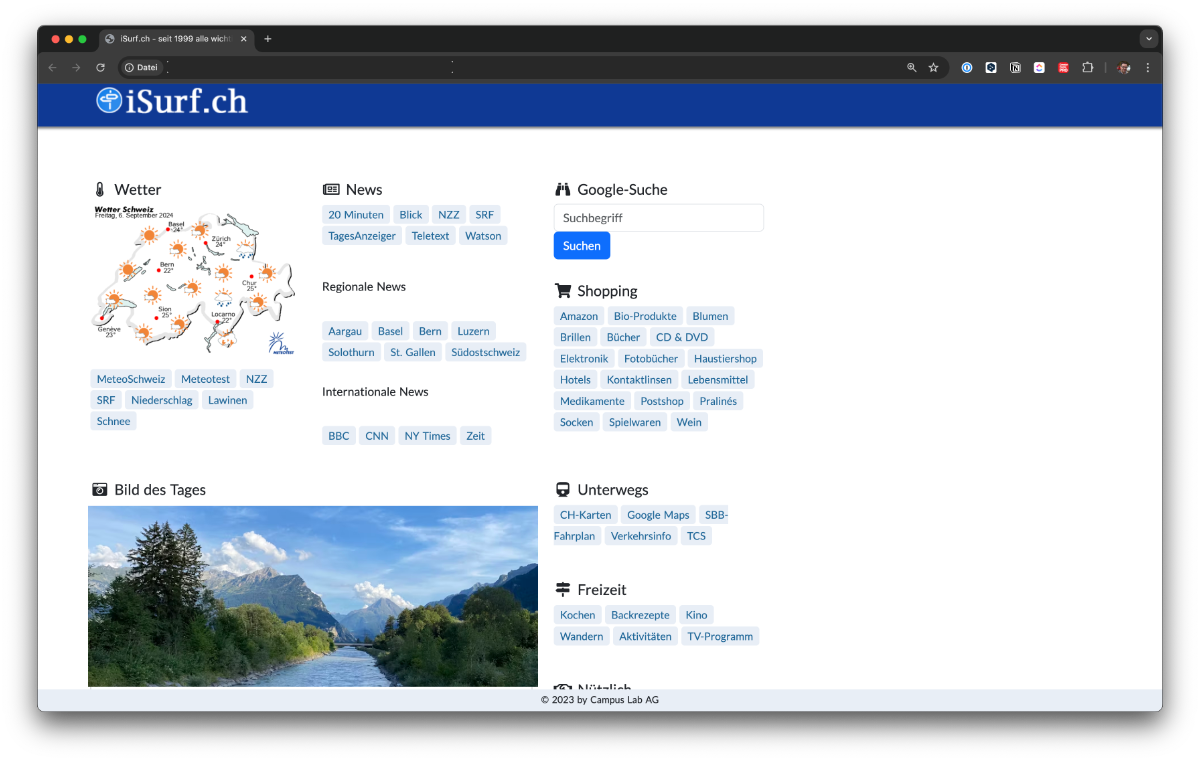Click the ClickUp extension icon
This screenshot has height=761, width=1200.
pos(1039,67)
